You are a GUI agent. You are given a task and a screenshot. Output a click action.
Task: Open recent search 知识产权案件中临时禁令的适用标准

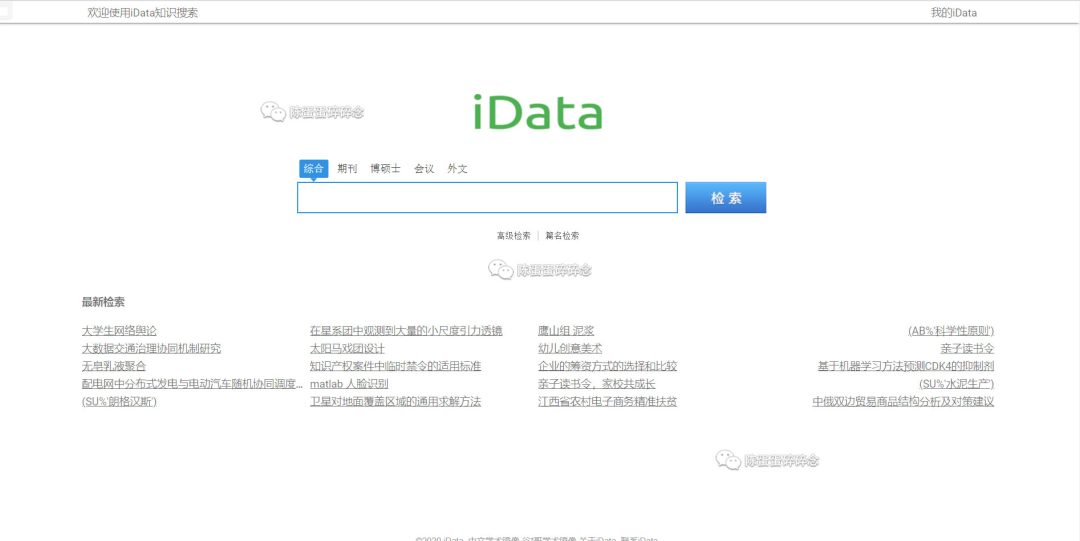click(395, 366)
